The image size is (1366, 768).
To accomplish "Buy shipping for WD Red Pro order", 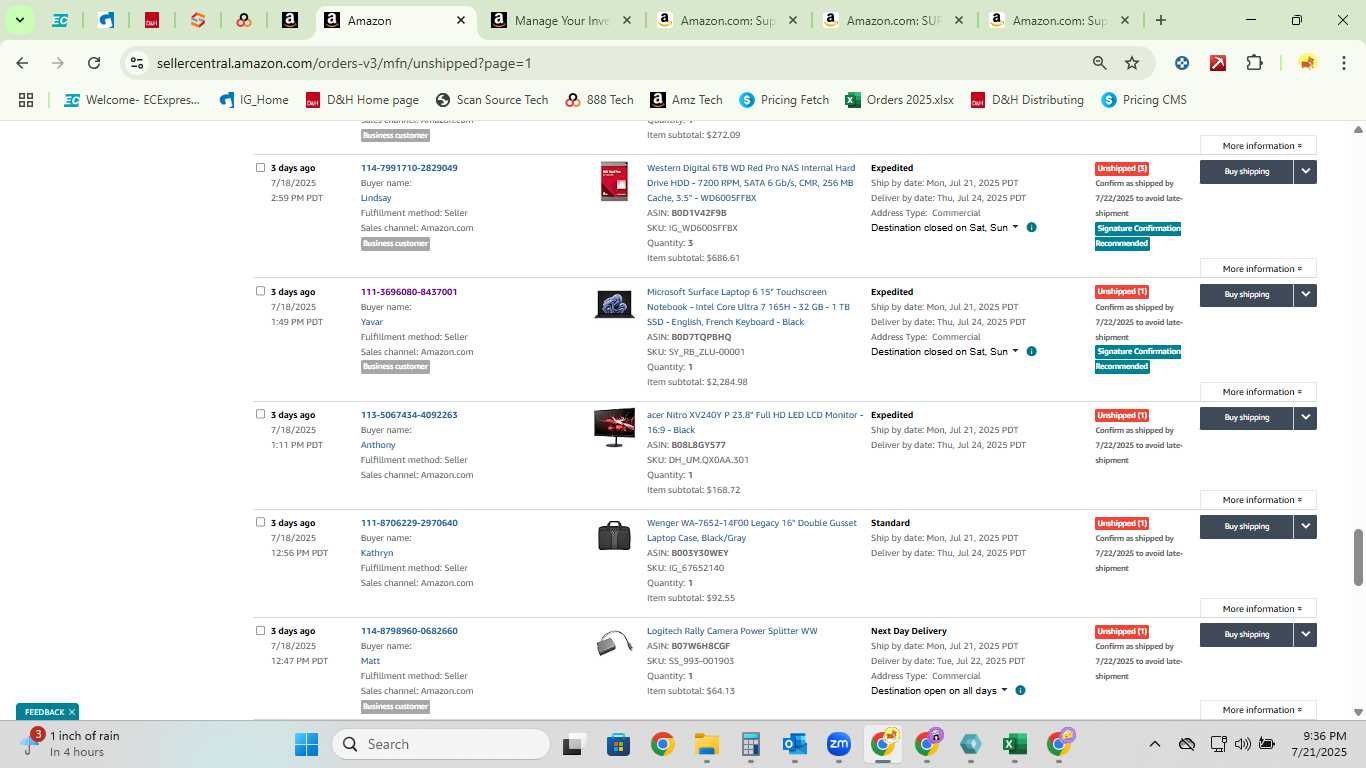I will tap(1246, 172).
